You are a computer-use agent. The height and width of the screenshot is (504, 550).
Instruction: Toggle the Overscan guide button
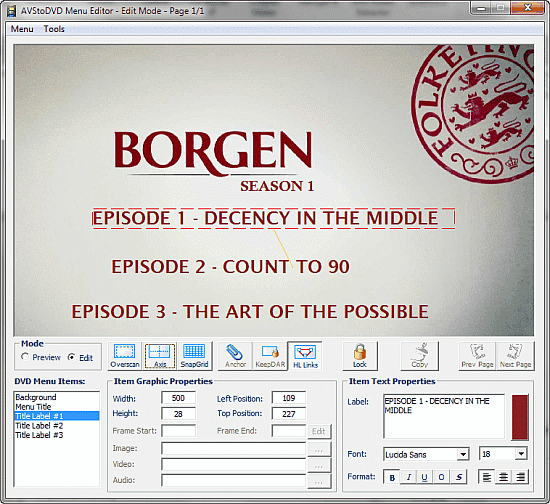(125, 356)
